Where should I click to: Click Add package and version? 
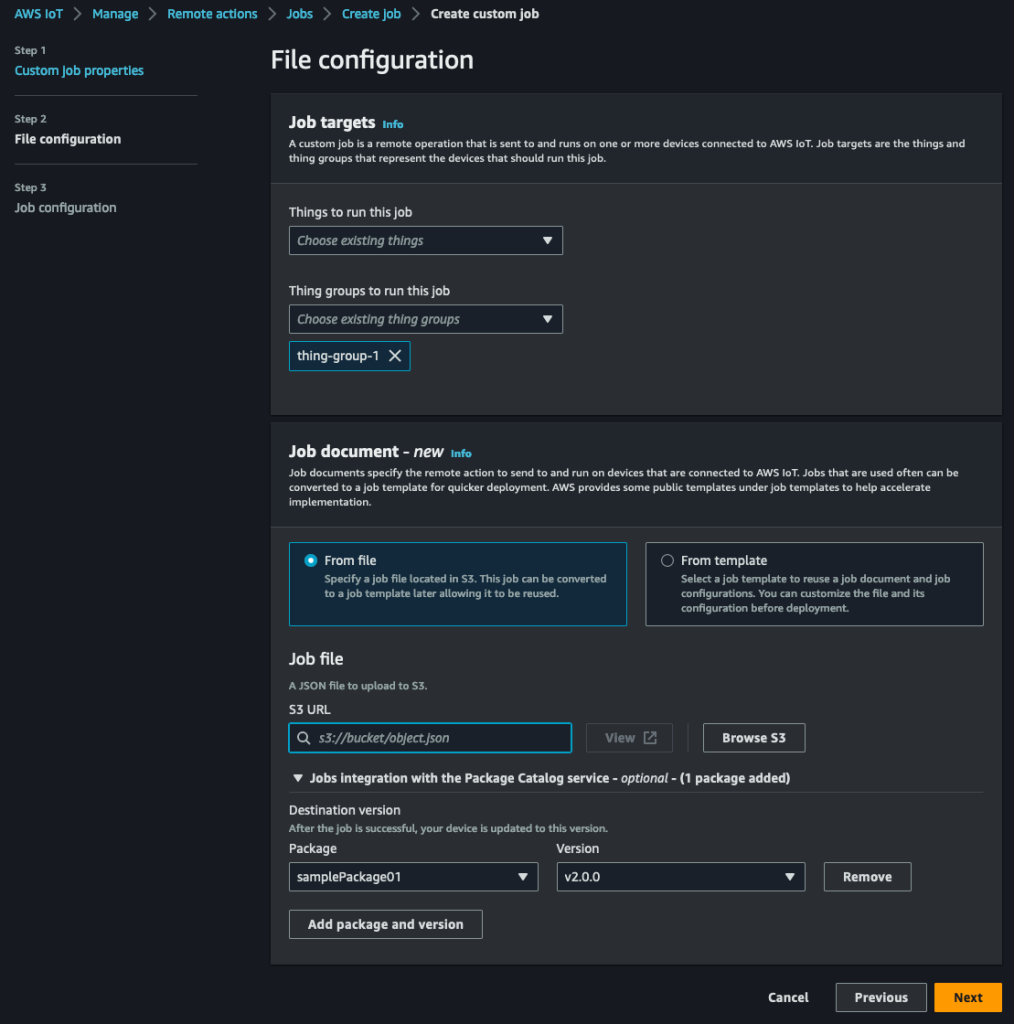tap(385, 923)
